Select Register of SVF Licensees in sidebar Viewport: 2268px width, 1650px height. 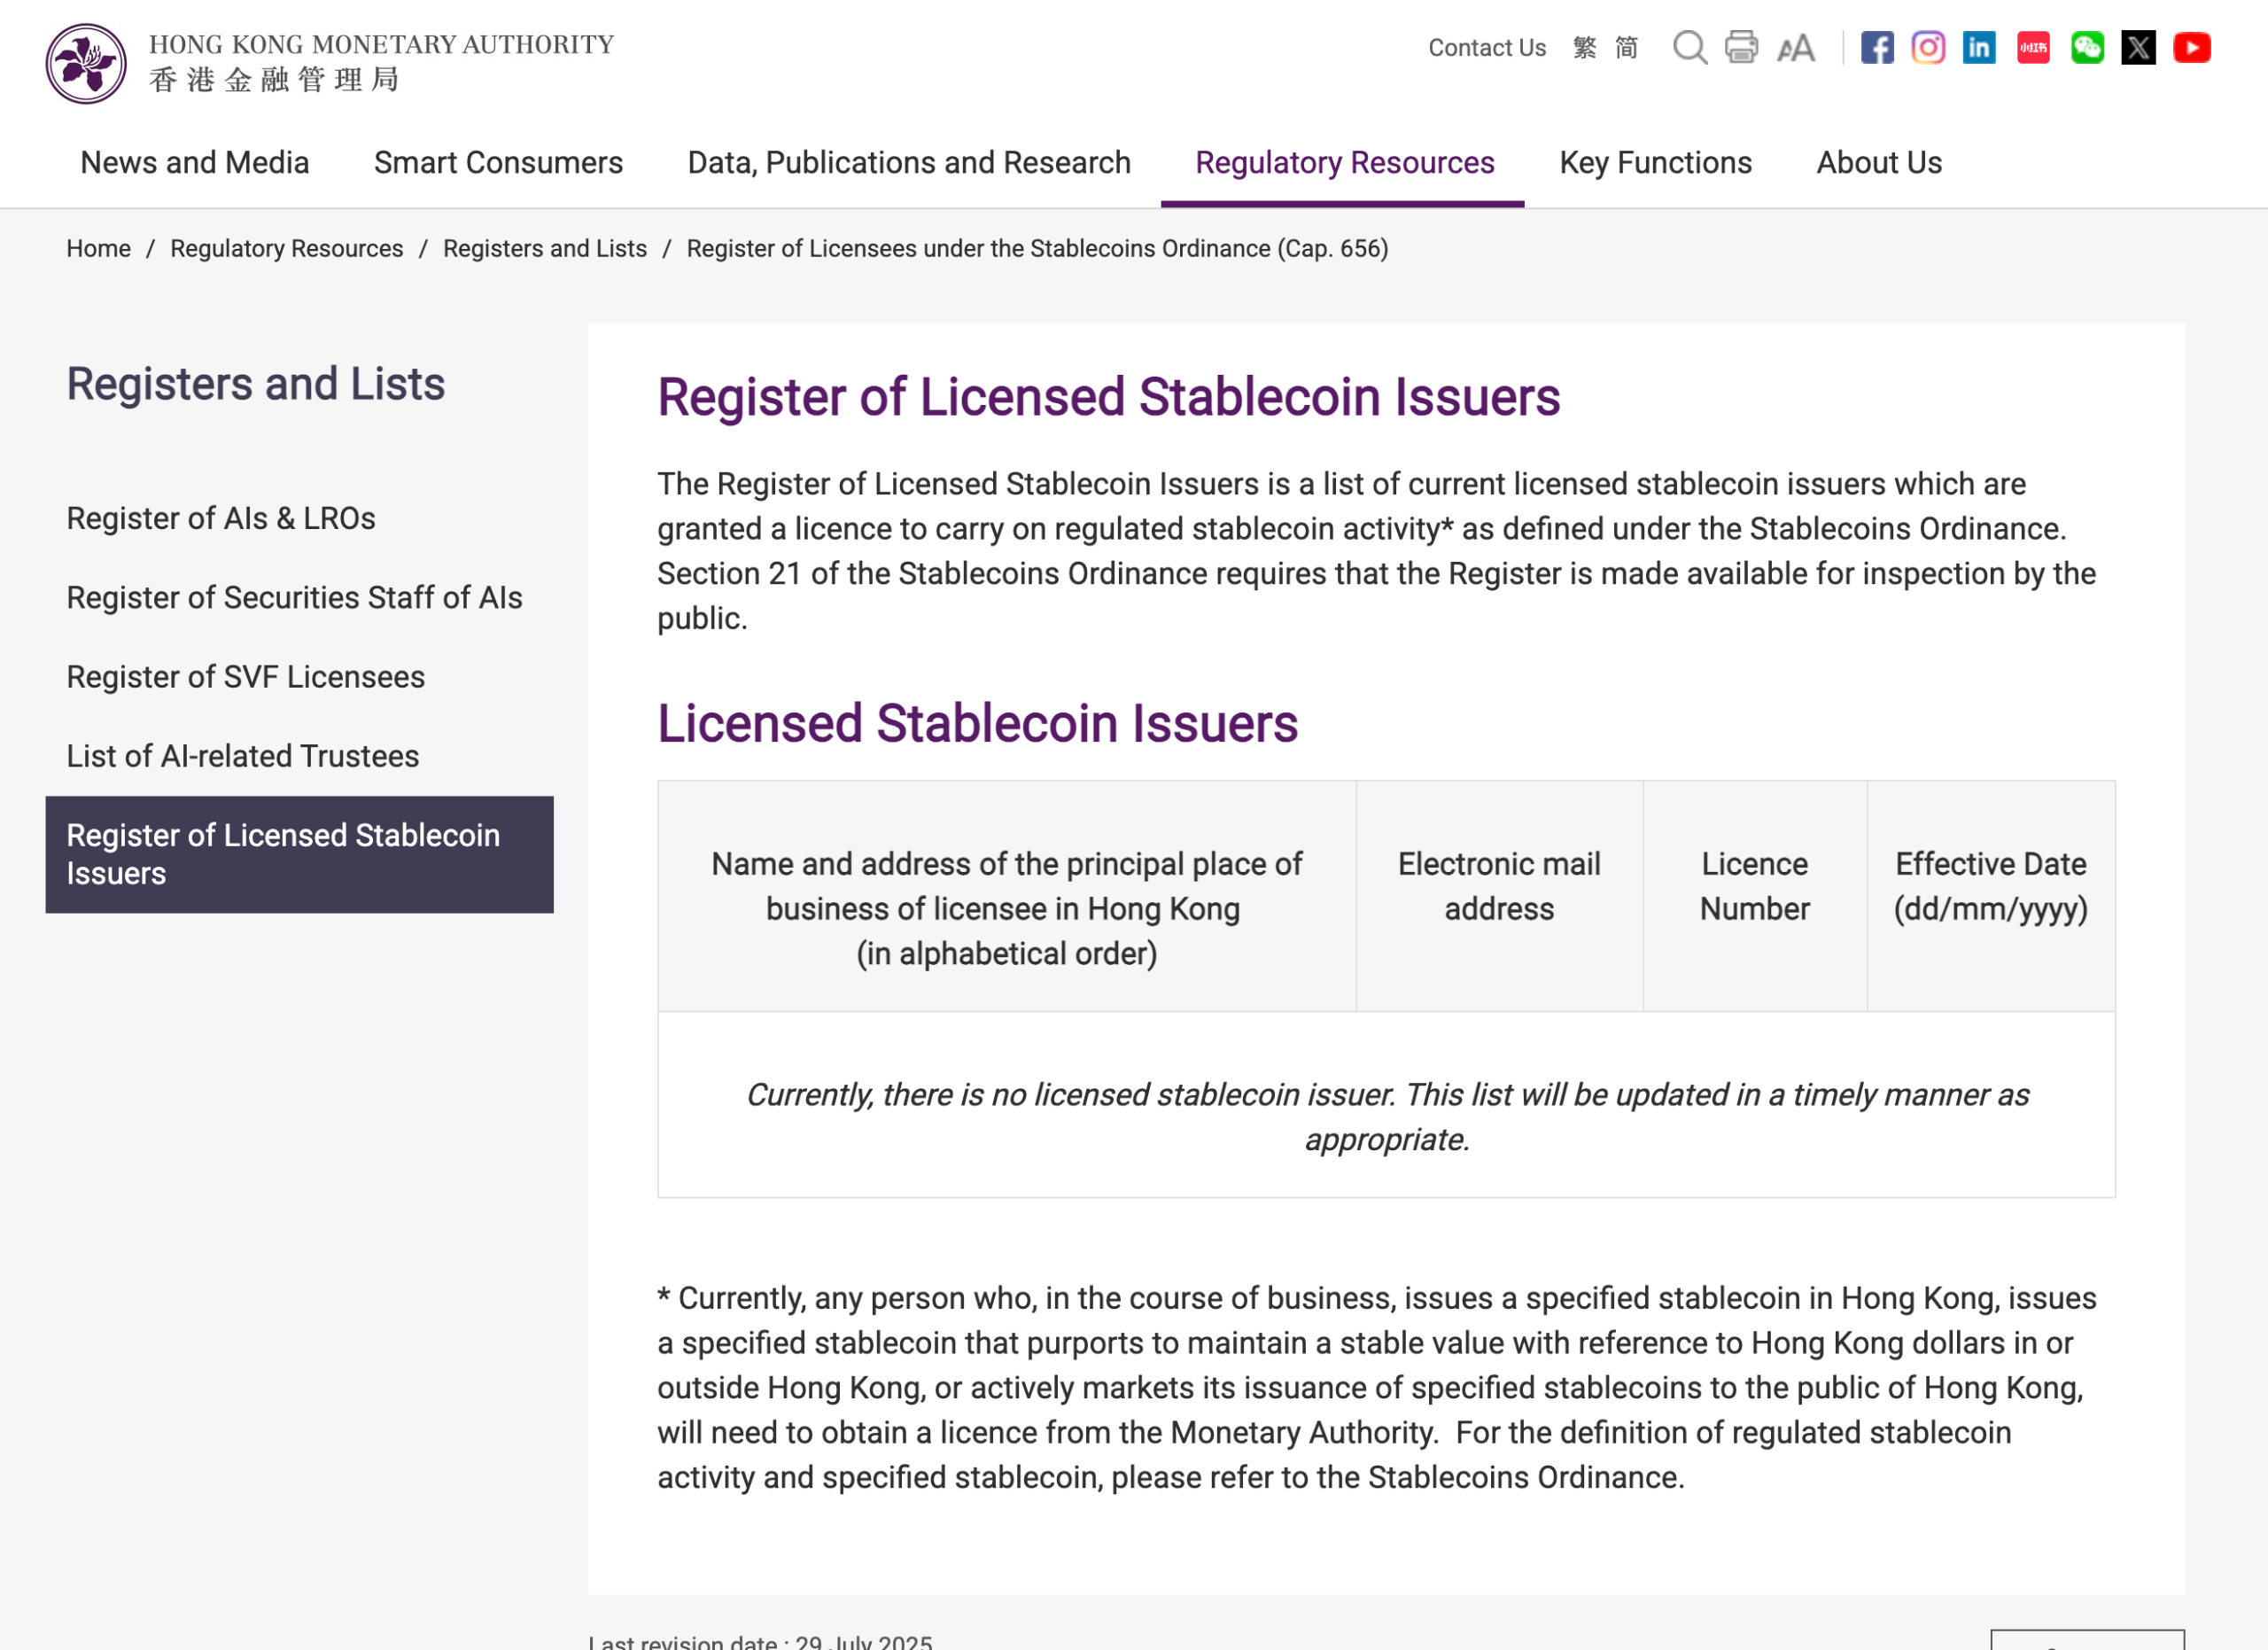pyautogui.click(x=245, y=676)
